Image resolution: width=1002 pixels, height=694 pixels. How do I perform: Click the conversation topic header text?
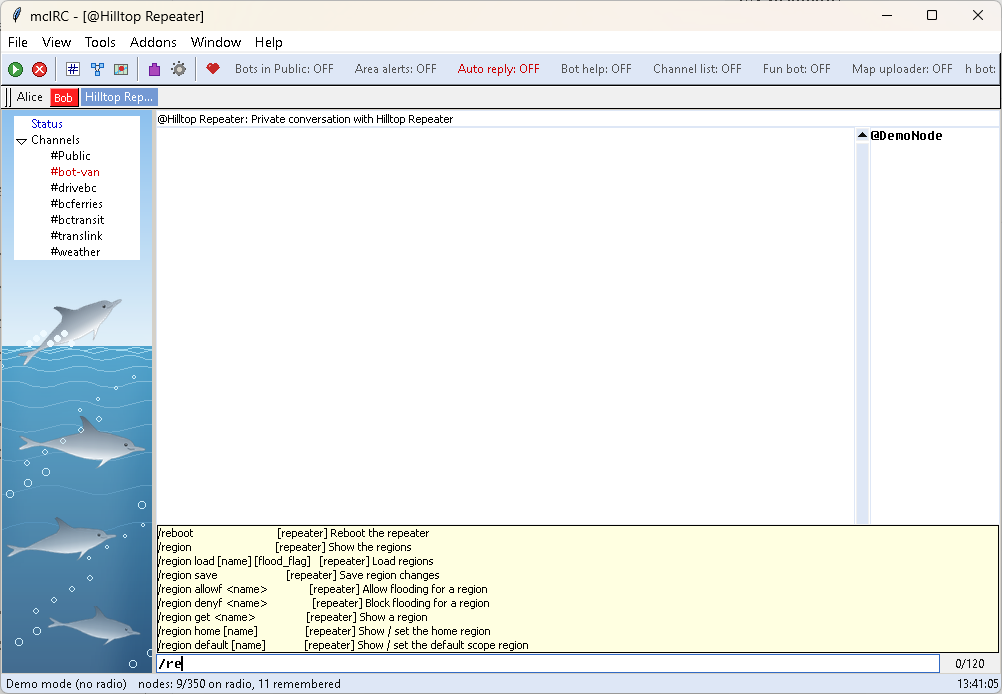click(305, 120)
